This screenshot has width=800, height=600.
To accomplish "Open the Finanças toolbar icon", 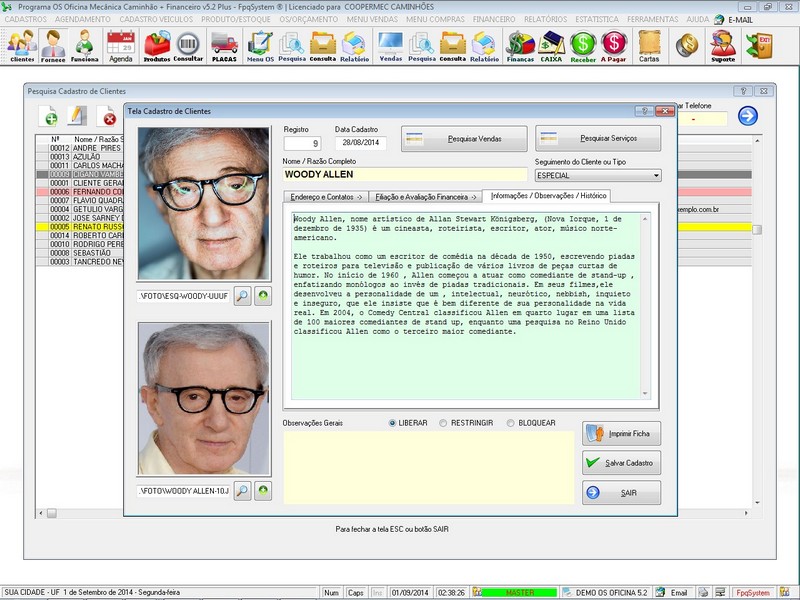I will [520, 46].
